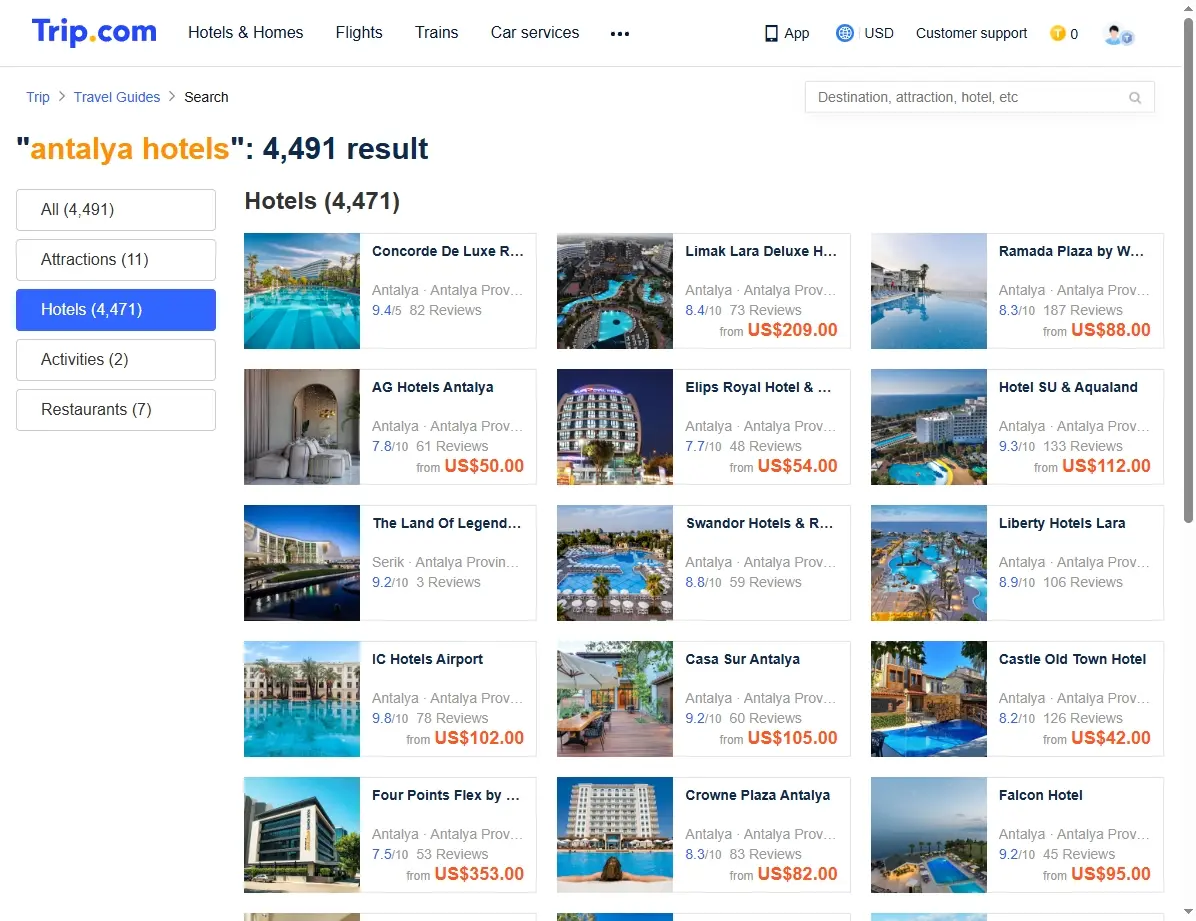This screenshot has width=1196, height=921.
Task: Open The Land Of Legends title
Action: pos(447,523)
